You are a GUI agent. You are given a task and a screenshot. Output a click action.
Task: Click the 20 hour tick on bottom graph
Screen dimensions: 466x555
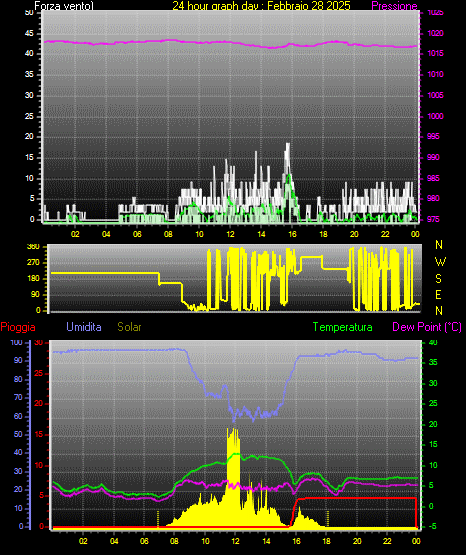point(357,541)
